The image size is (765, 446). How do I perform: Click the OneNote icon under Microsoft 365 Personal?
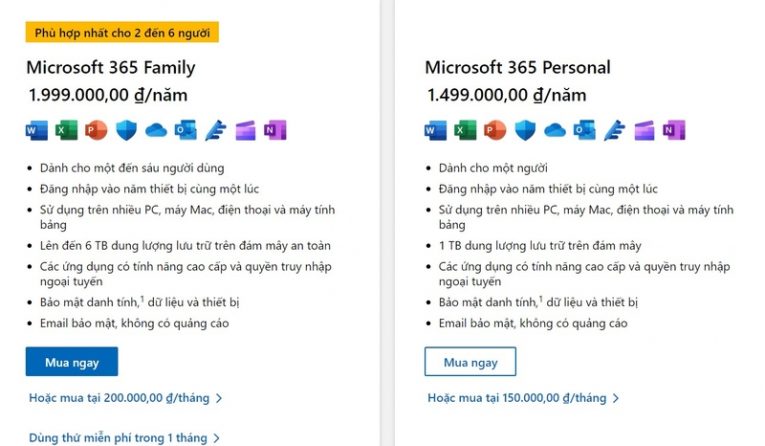[x=674, y=130]
